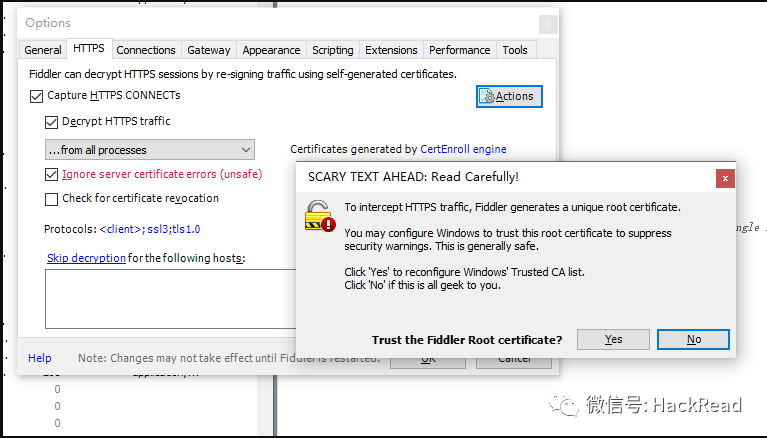Open the CertEnroll engine link
The width and height of the screenshot is (767, 438).
click(x=463, y=149)
